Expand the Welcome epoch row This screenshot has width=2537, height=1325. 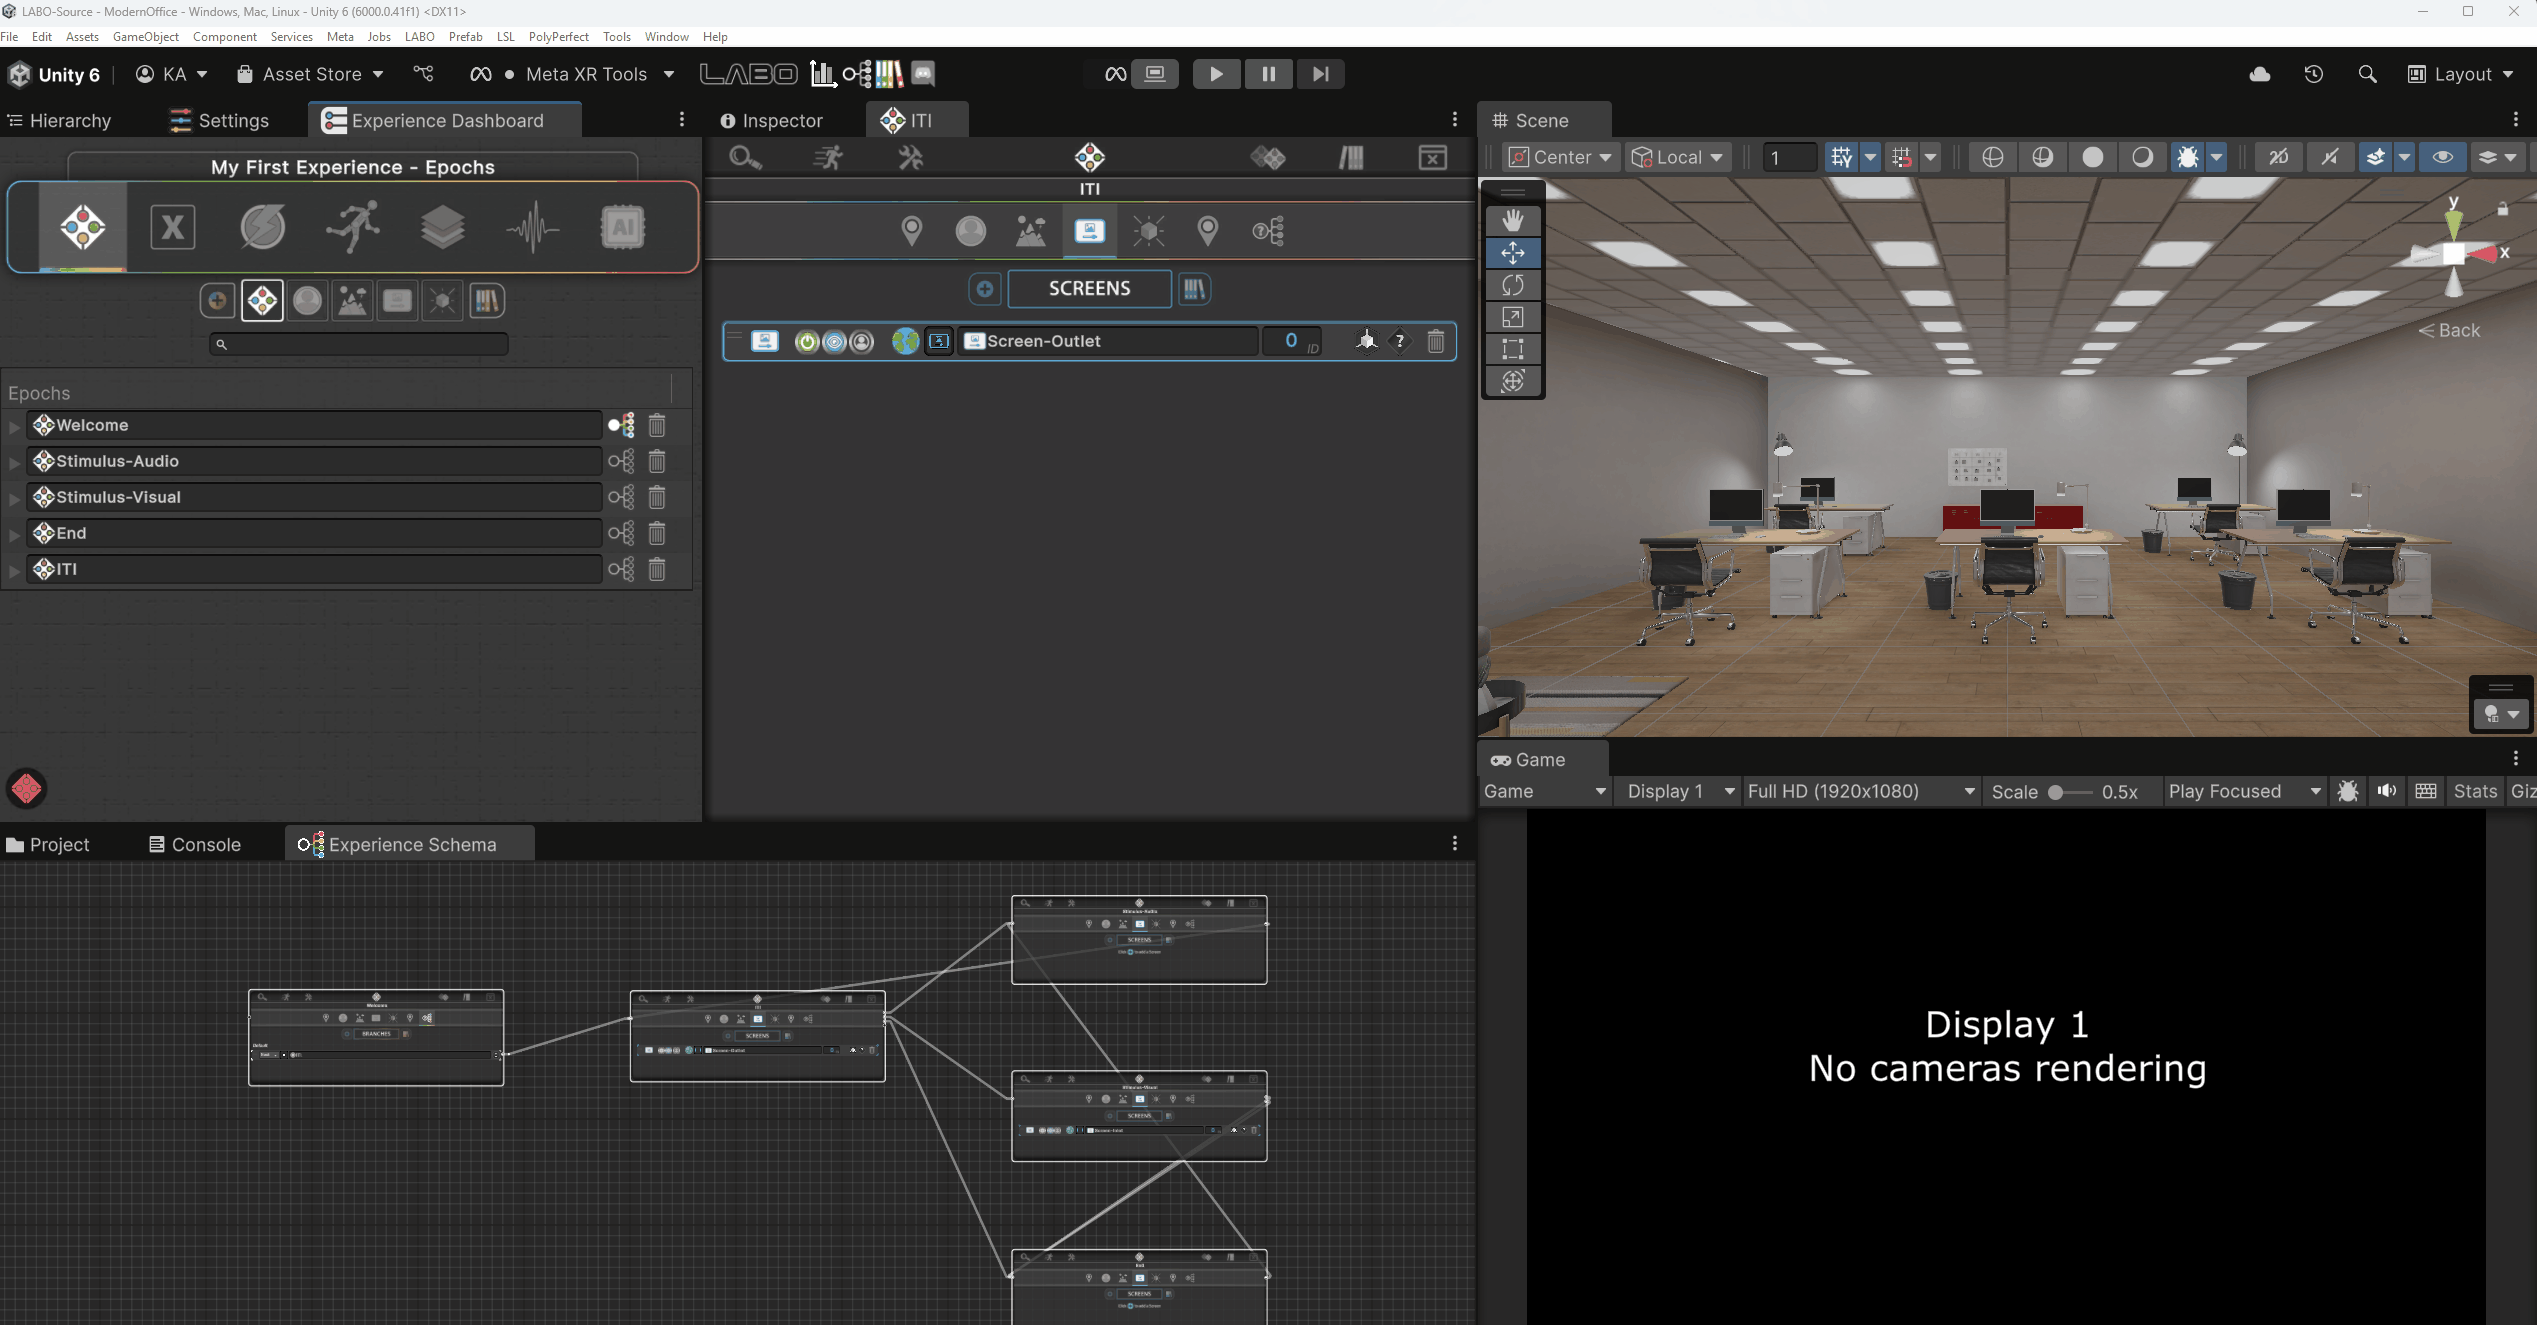coord(14,426)
